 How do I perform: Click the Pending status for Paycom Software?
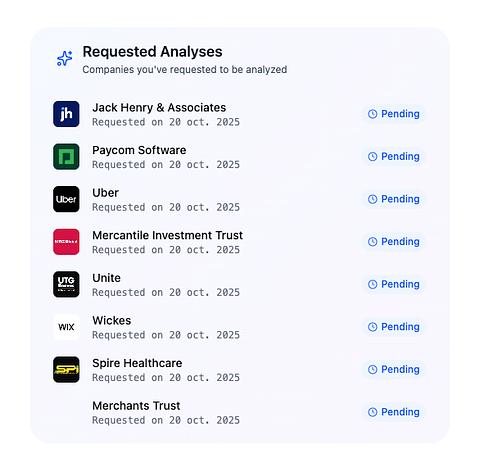tap(394, 157)
